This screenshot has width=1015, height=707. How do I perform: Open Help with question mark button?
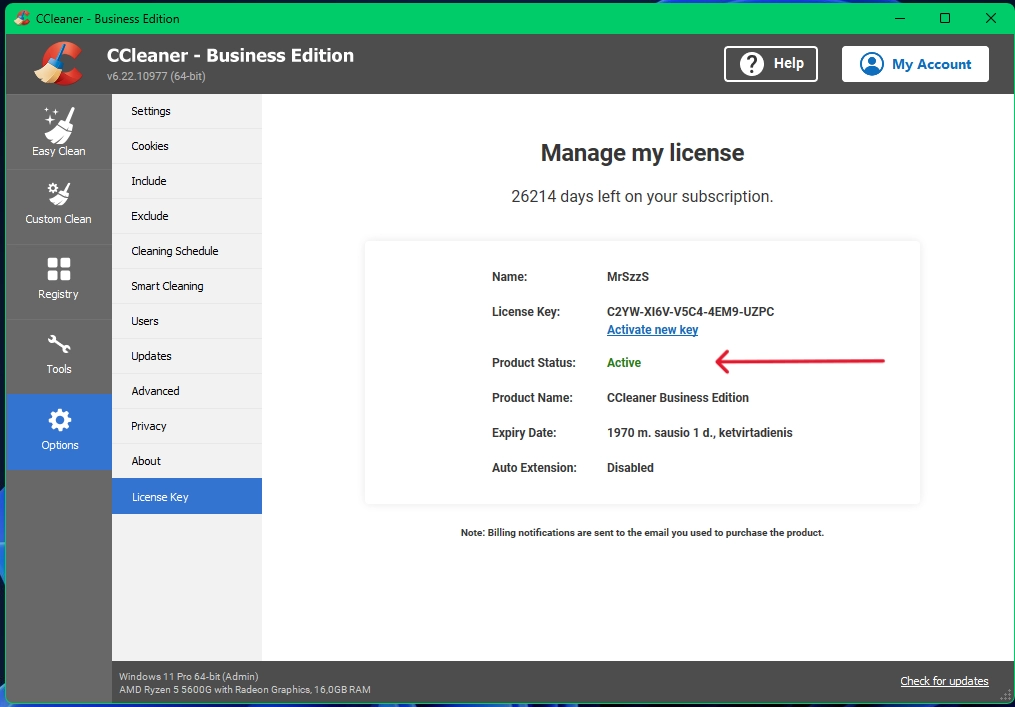tap(770, 63)
